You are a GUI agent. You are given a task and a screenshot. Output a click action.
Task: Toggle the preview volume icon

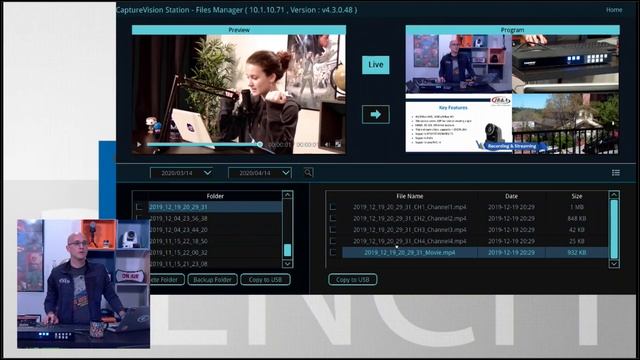[x=327, y=144]
